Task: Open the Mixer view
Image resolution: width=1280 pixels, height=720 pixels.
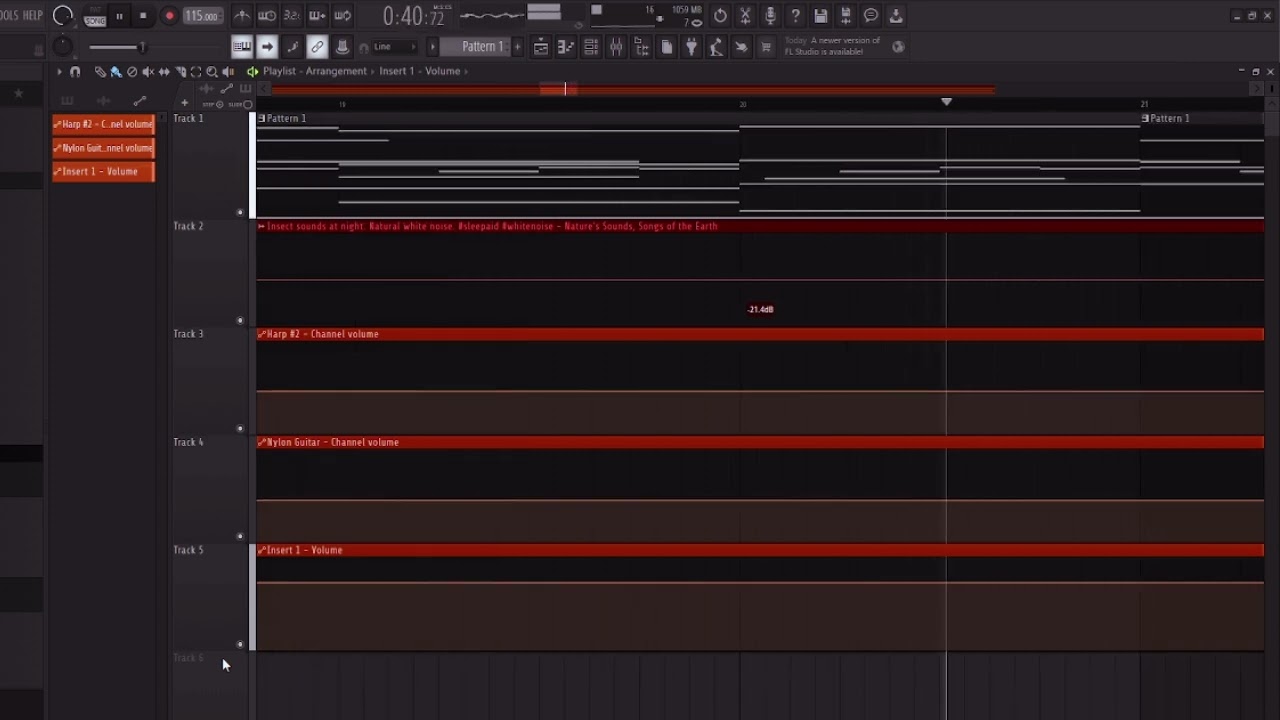Action: click(616, 46)
